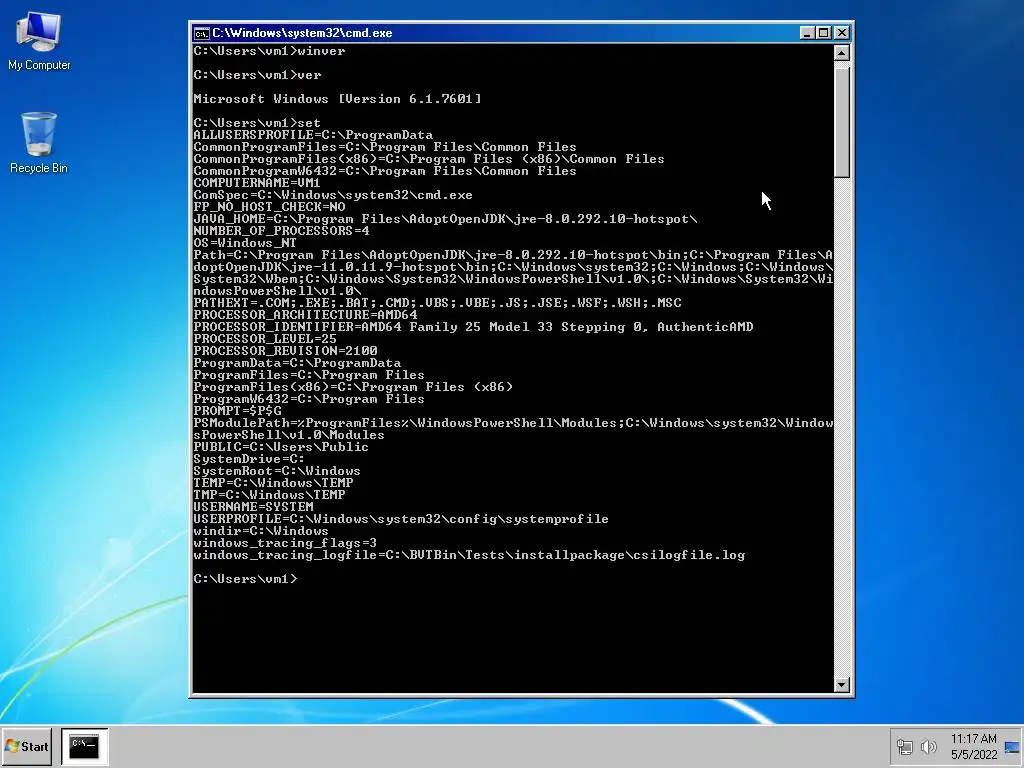Click the 'Microsoft Windows [Version 6.1.7601]' line

[x=338, y=99]
